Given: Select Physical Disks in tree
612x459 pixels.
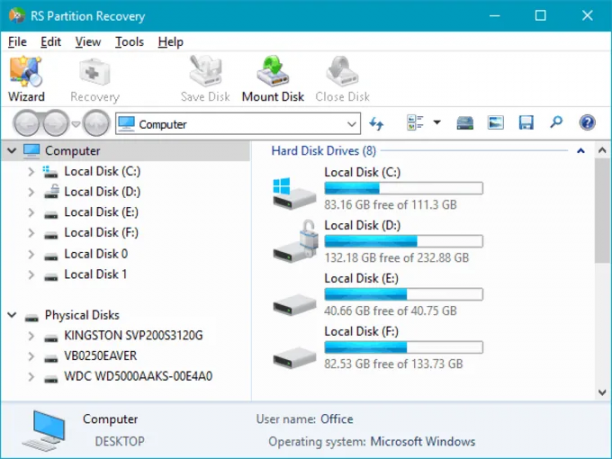Looking at the screenshot, I should 82,315.
